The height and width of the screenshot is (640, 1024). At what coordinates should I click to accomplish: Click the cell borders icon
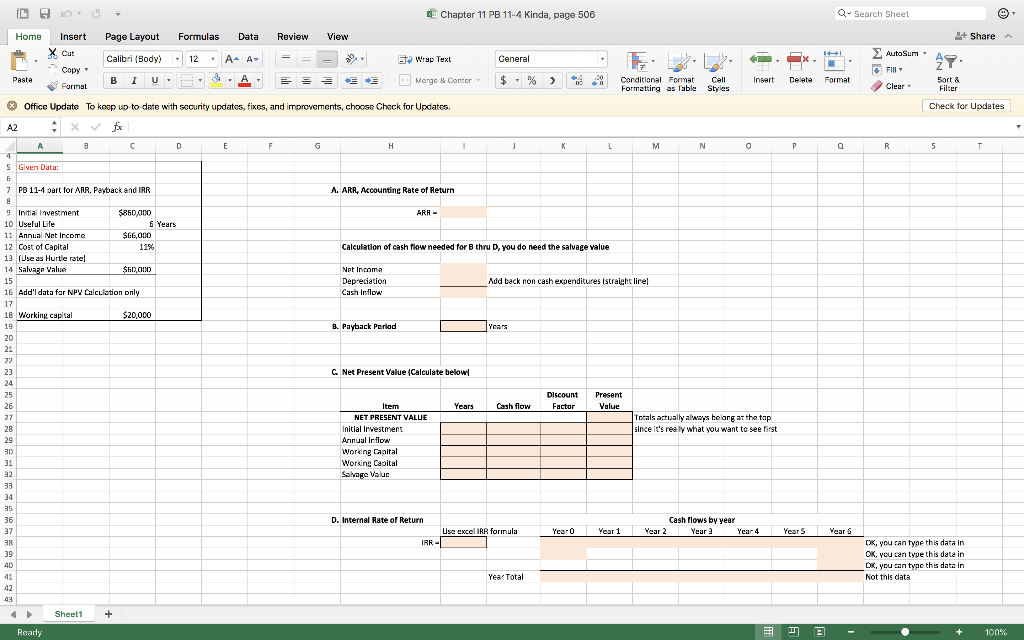pos(187,80)
